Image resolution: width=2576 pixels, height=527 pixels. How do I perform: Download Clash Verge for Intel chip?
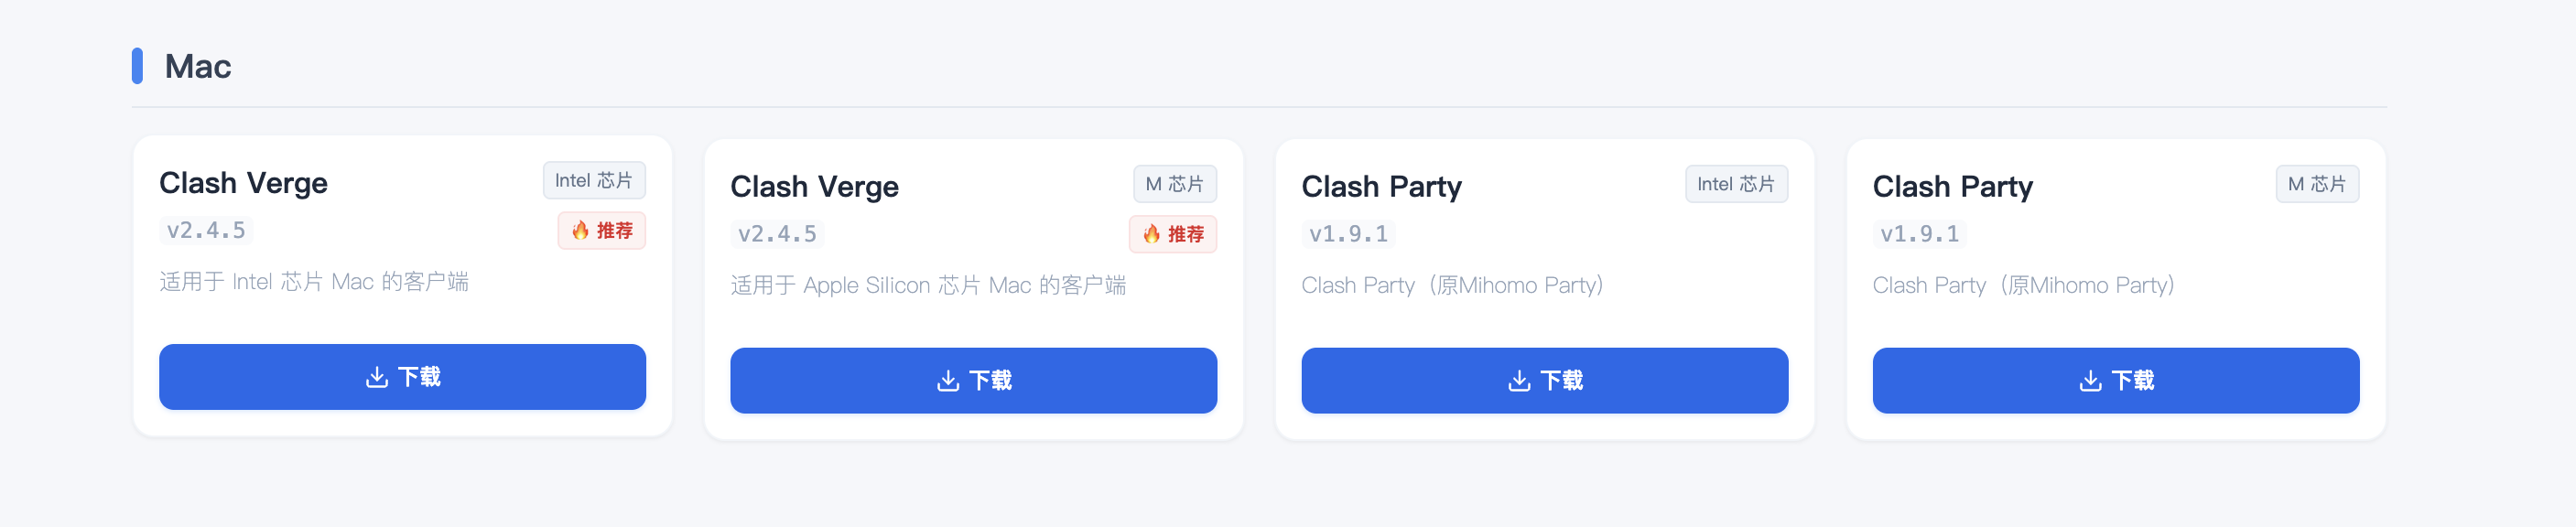(402, 377)
